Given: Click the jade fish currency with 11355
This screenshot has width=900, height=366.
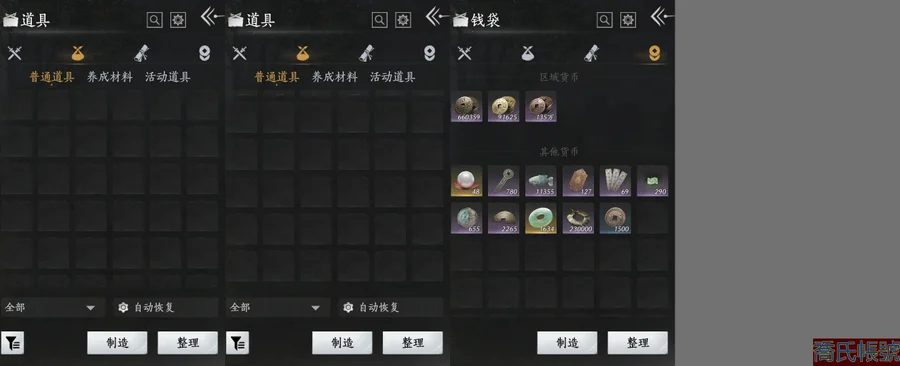Looking at the screenshot, I should click(x=541, y=181).
